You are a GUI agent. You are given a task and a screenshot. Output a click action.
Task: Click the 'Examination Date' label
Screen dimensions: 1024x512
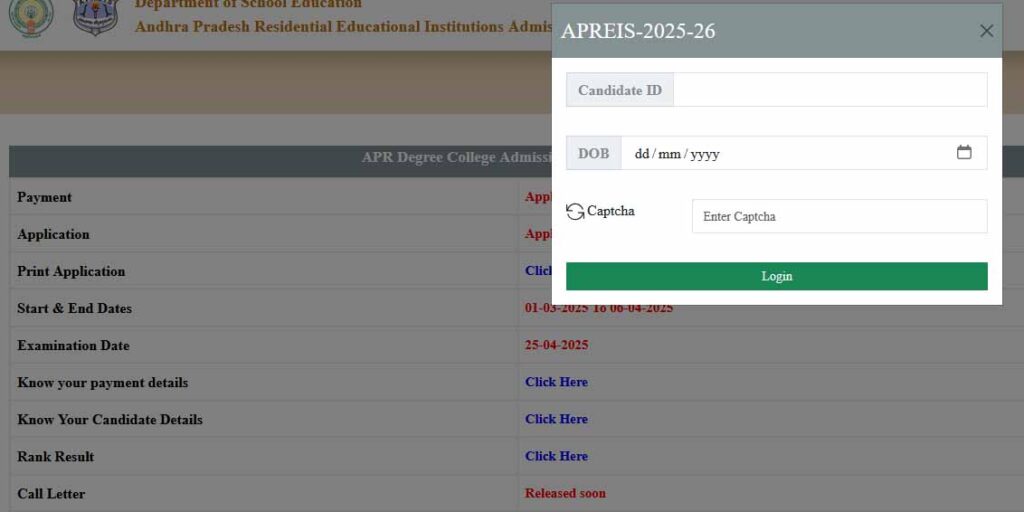point(73,345)
